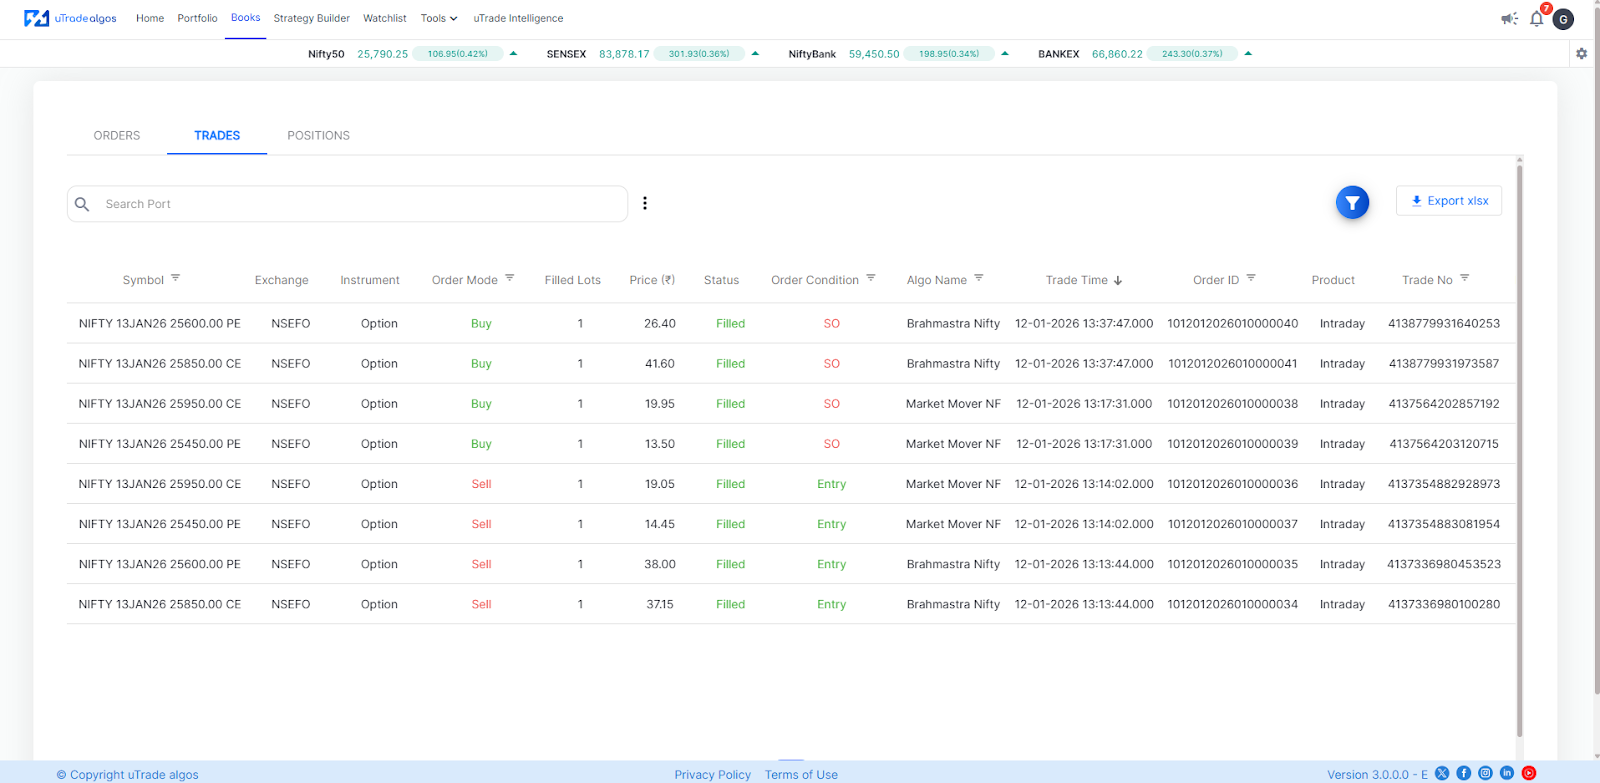Open the Portfolio page

(197, 18)
